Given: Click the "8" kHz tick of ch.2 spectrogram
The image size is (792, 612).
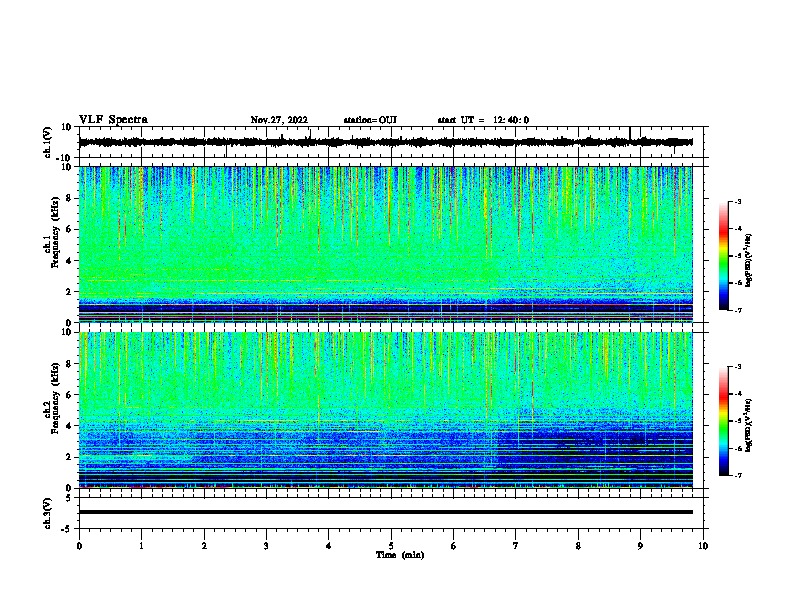Looking at the screenshot, I should (70, 364).
